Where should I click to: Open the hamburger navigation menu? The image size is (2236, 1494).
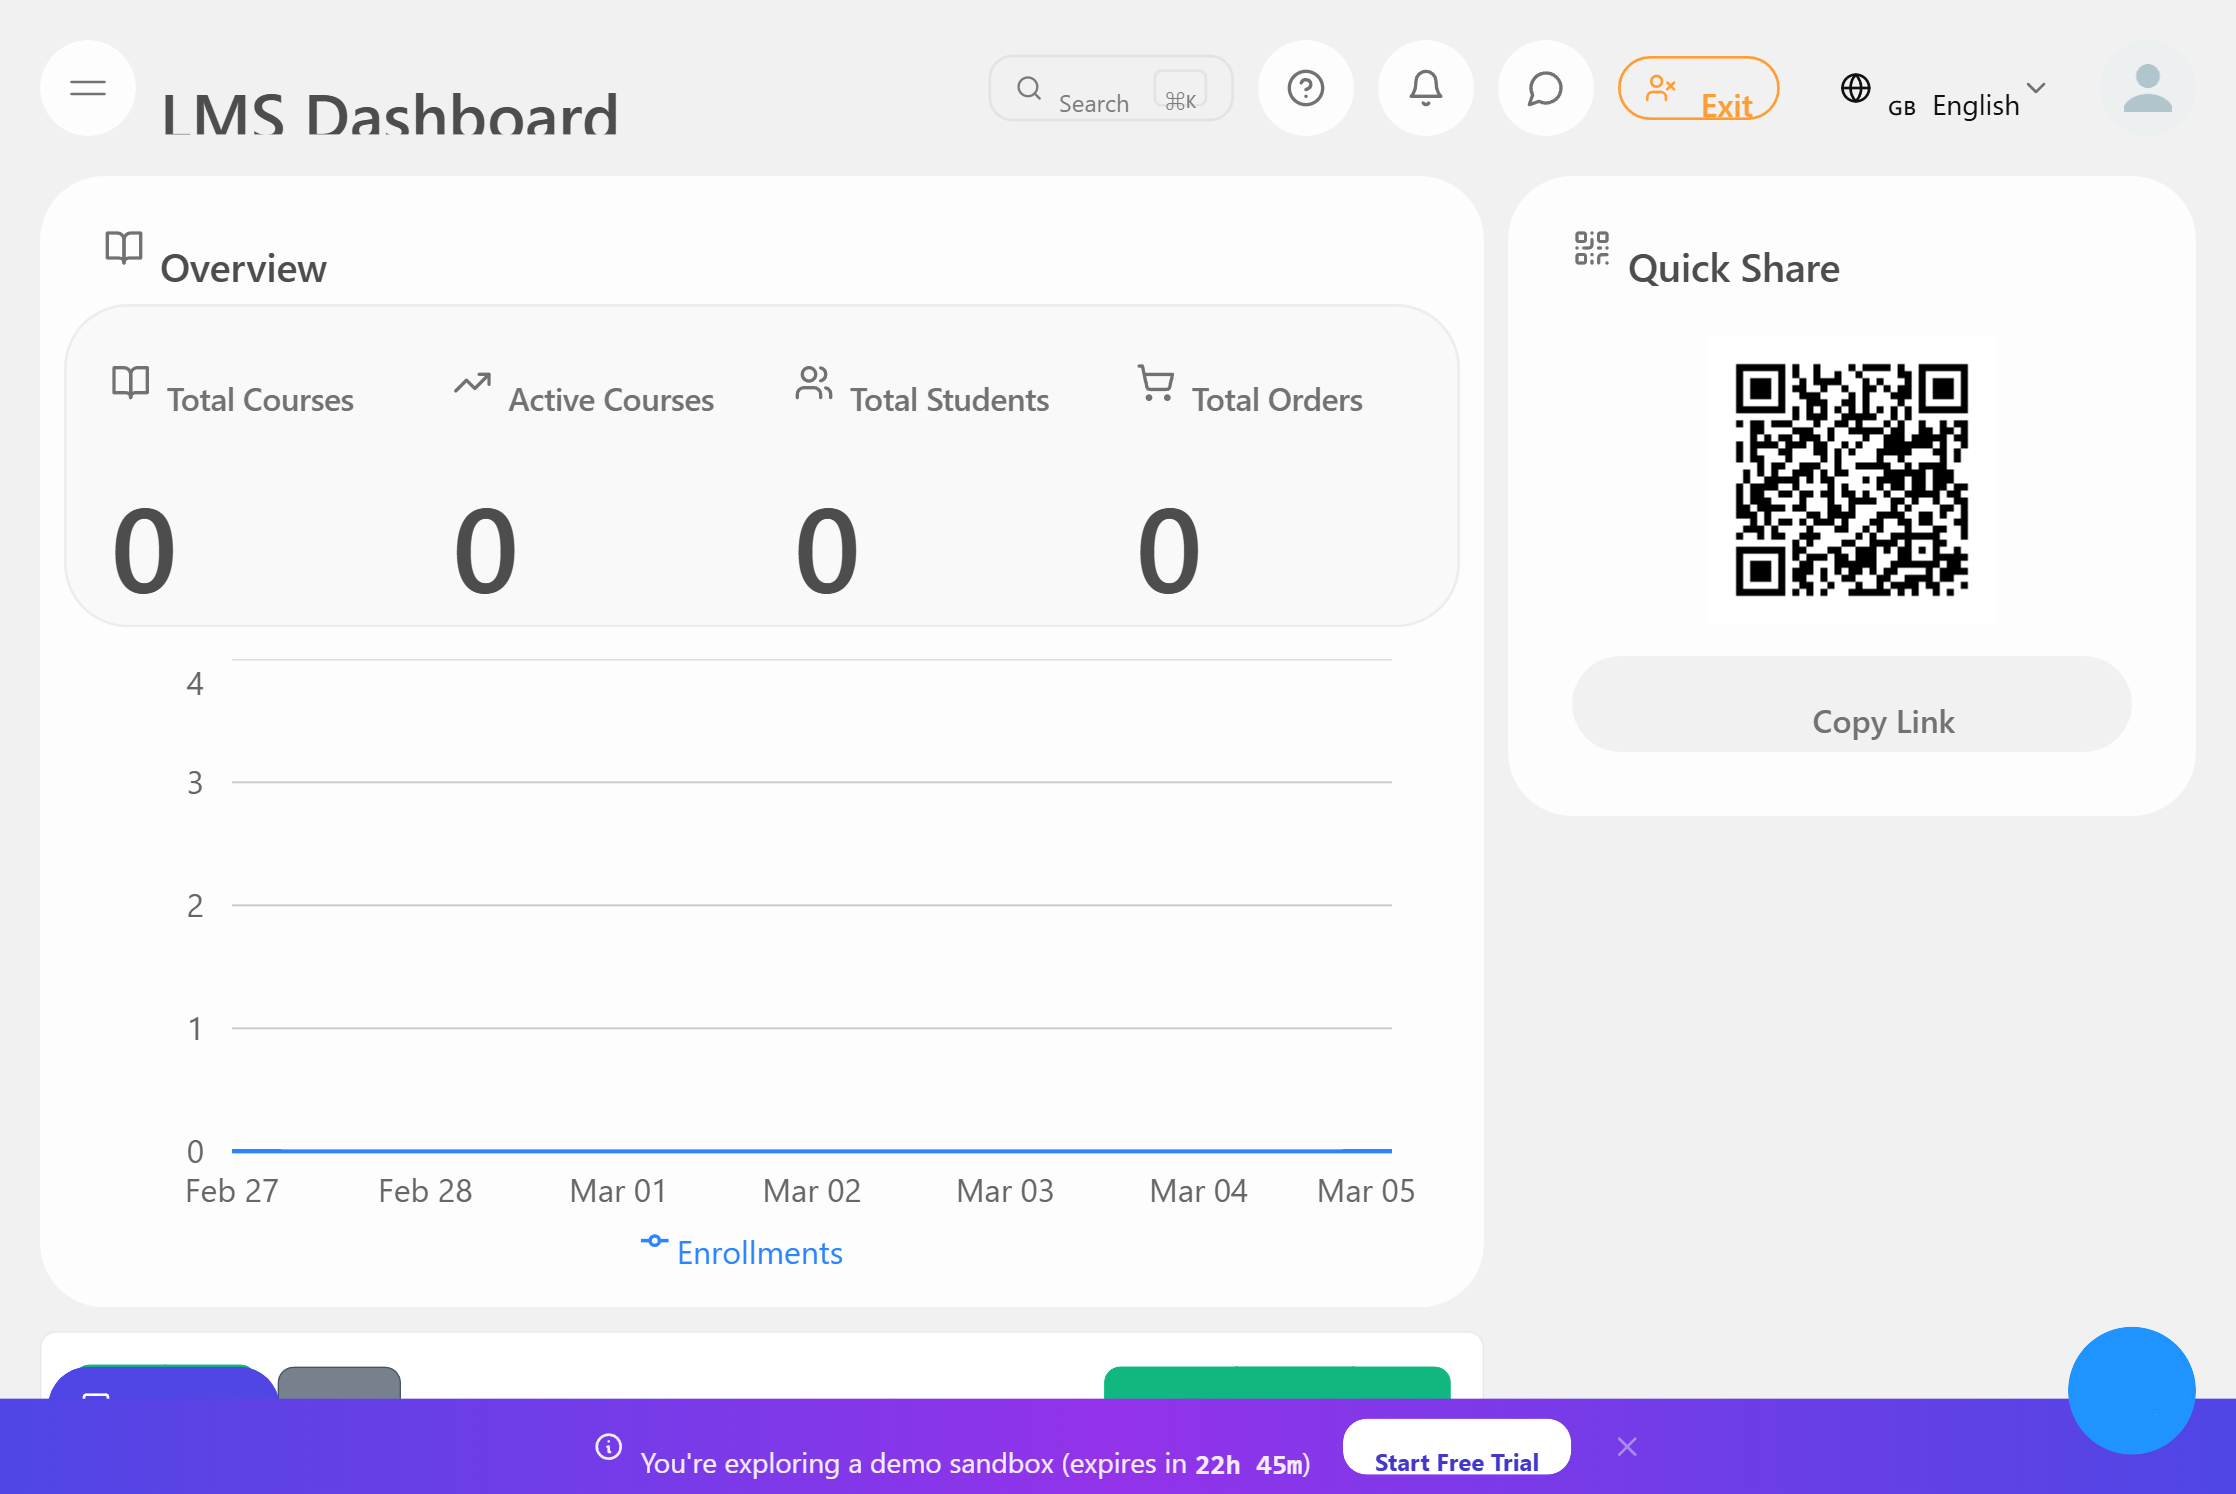(88, 89)
